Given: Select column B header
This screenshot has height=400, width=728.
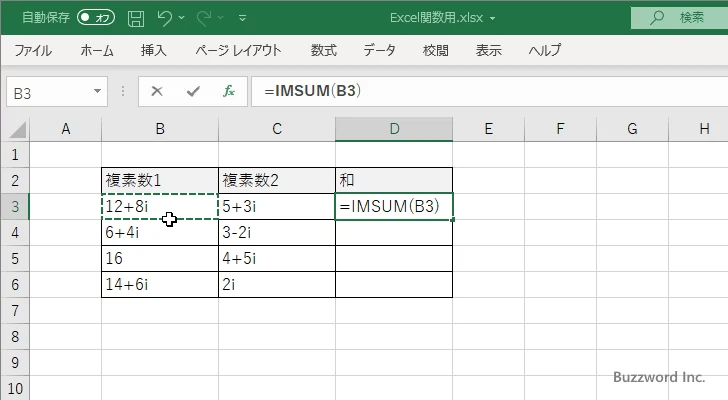Looking at the screenshot, I should [x=160, y=129].
